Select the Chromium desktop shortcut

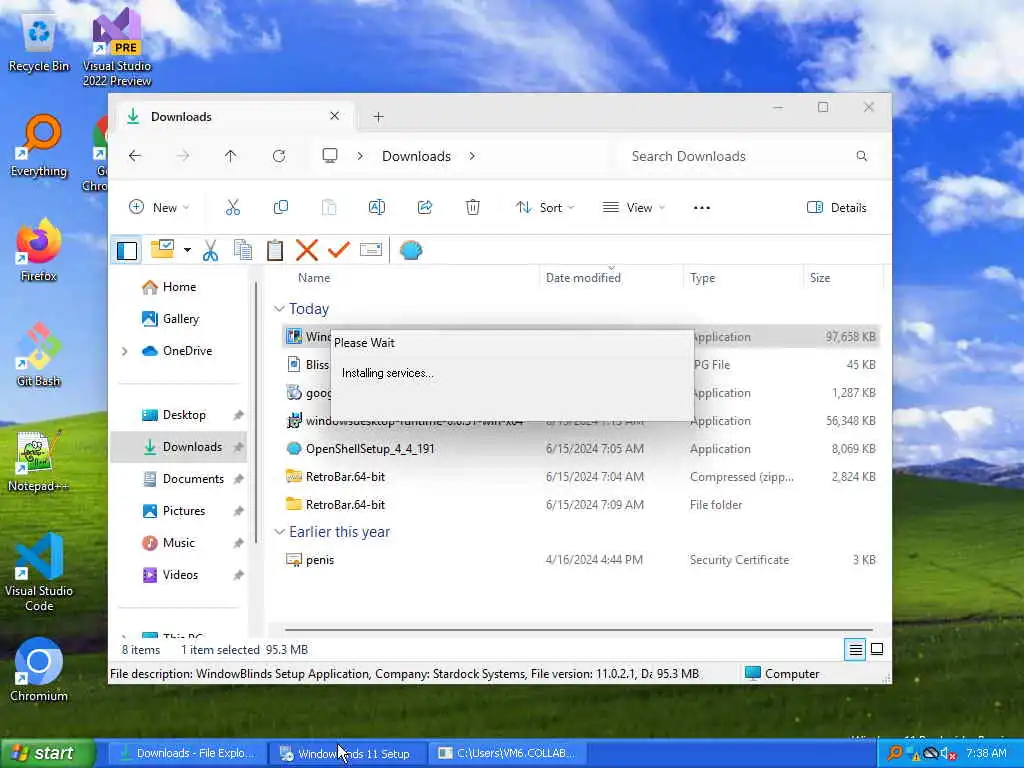click(x=39, y=671)
